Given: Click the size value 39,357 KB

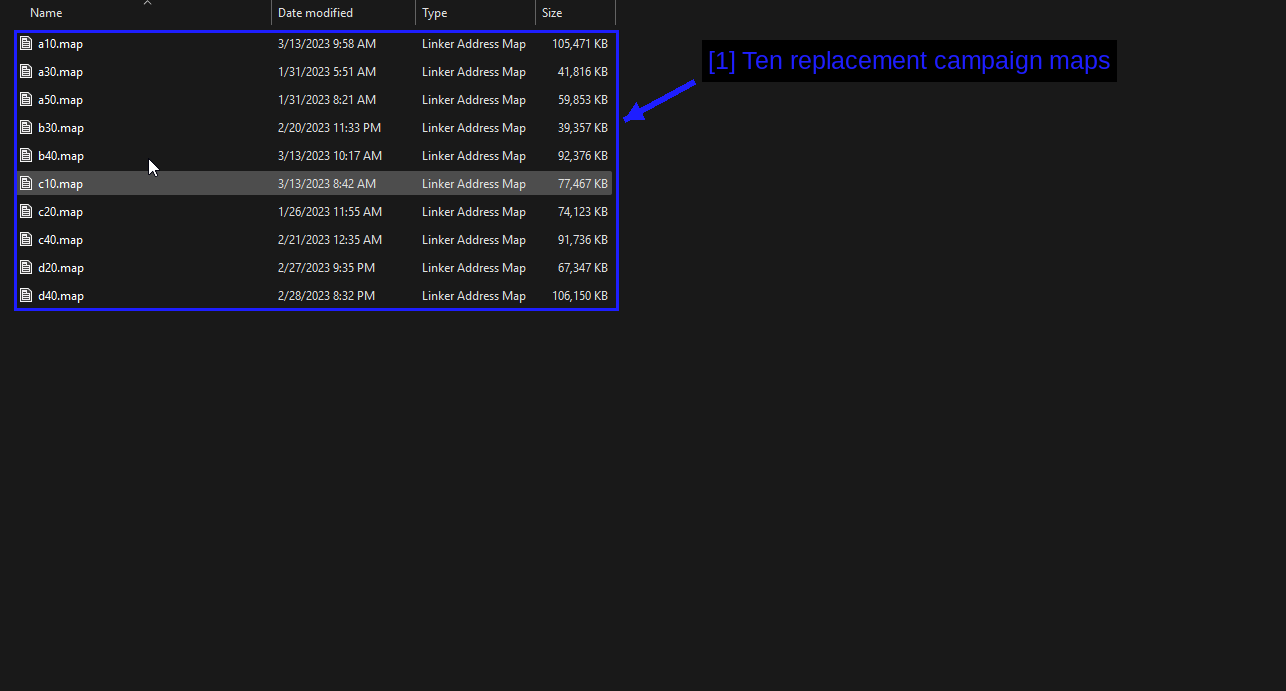Looking at the screenshot, I should point(583,128).
